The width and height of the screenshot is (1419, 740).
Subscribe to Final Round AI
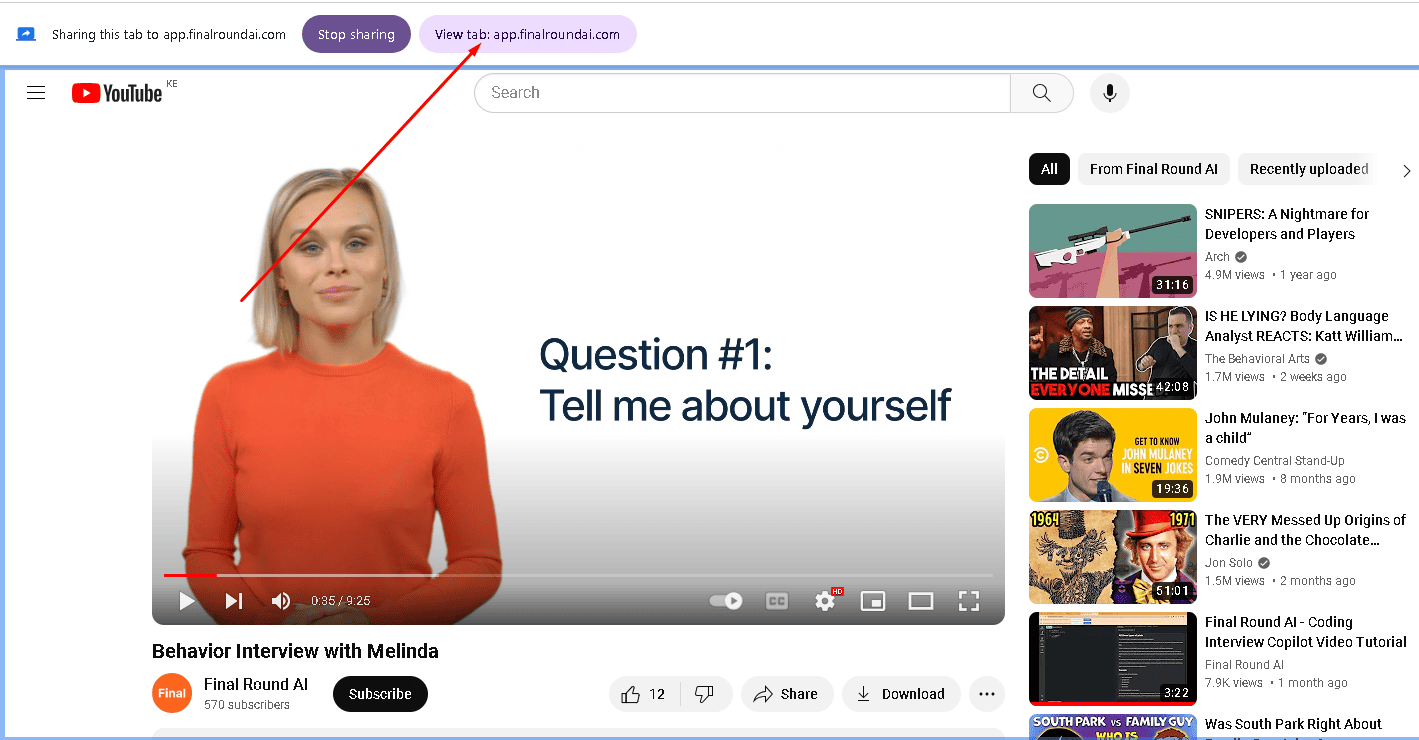coord(380,693)
